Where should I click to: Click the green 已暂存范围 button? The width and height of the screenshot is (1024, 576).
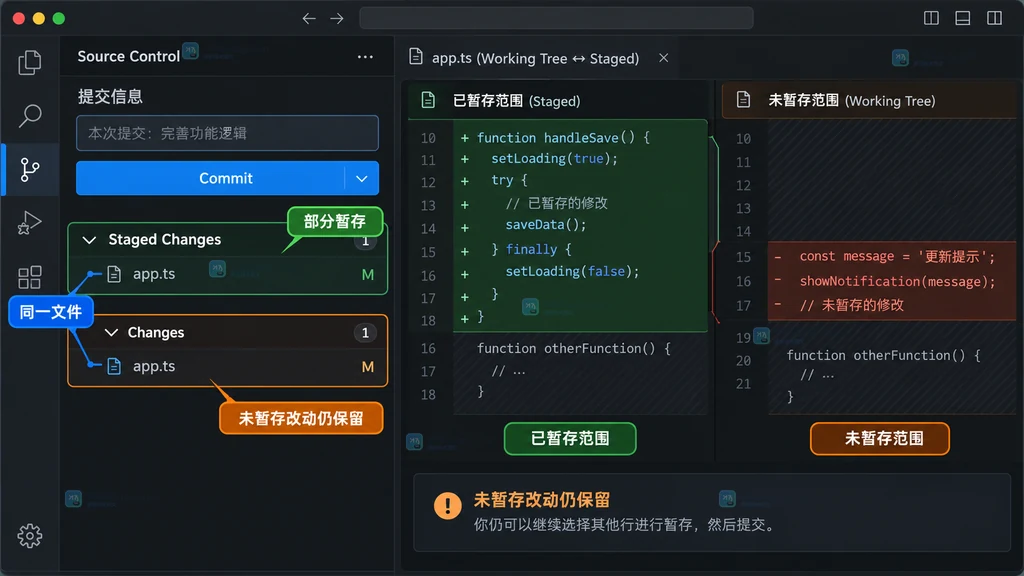570,438
